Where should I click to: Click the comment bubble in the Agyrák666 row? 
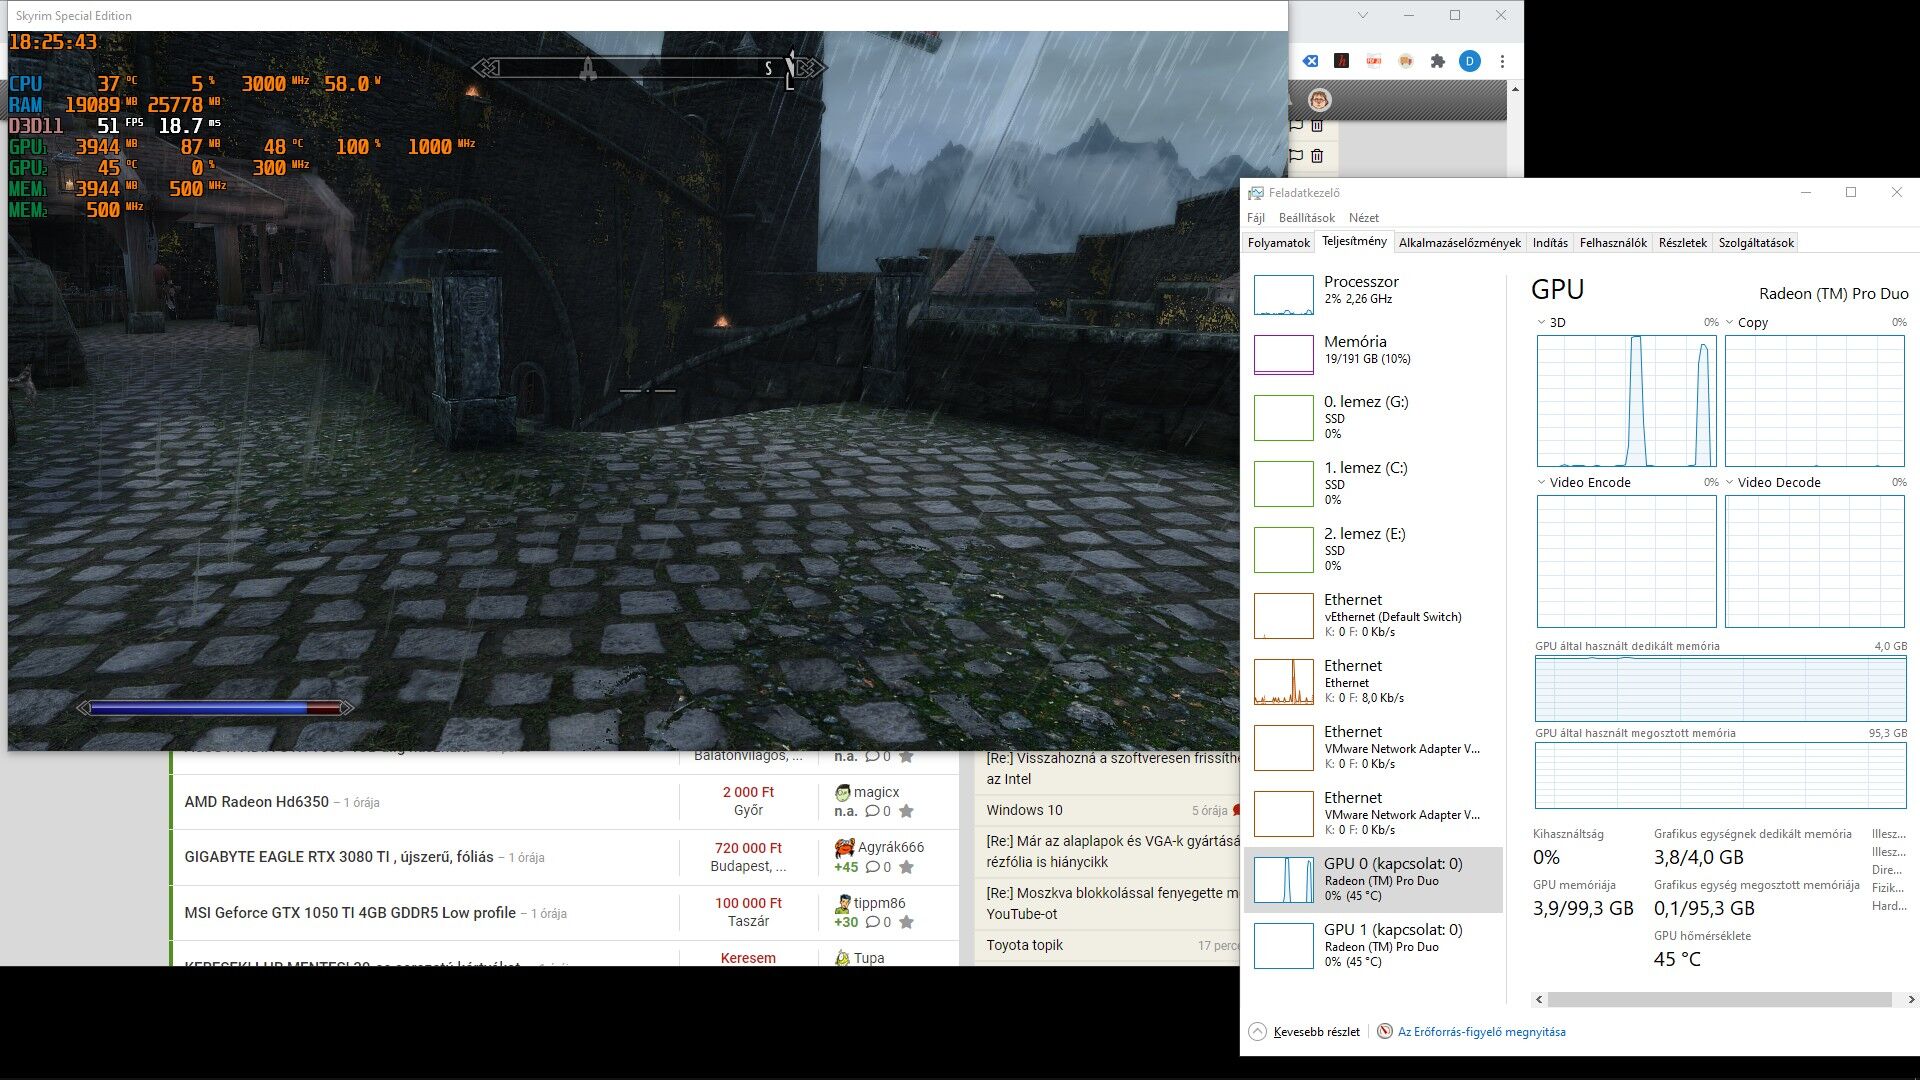coord(872,867)
